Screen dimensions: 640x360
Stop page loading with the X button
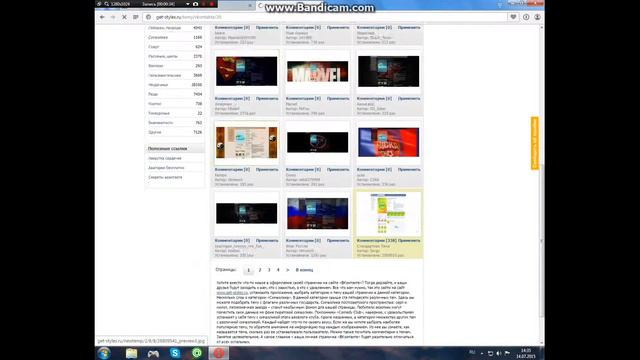(124, 17)
